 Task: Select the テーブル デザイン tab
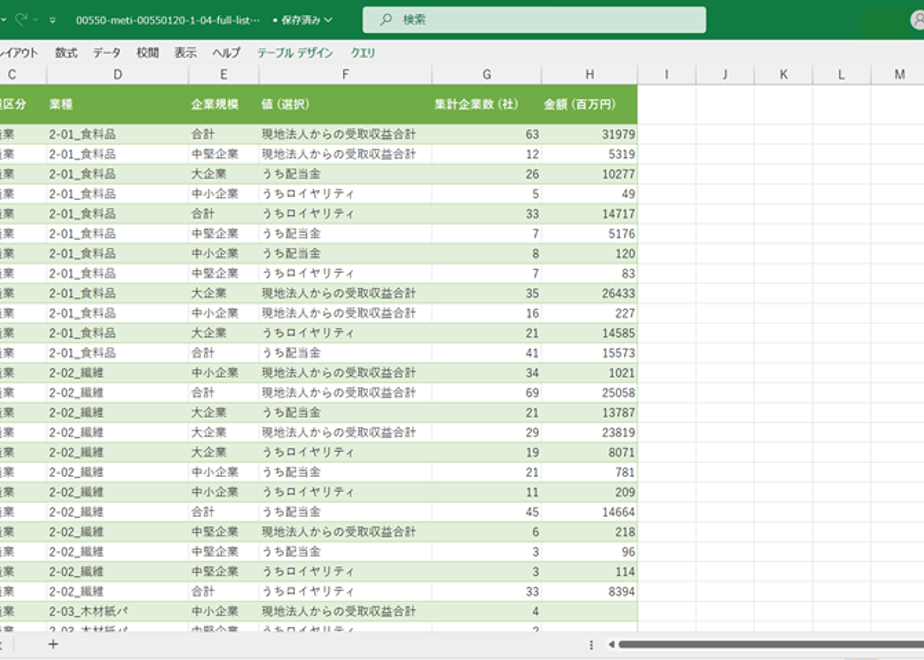click(295, 53)
